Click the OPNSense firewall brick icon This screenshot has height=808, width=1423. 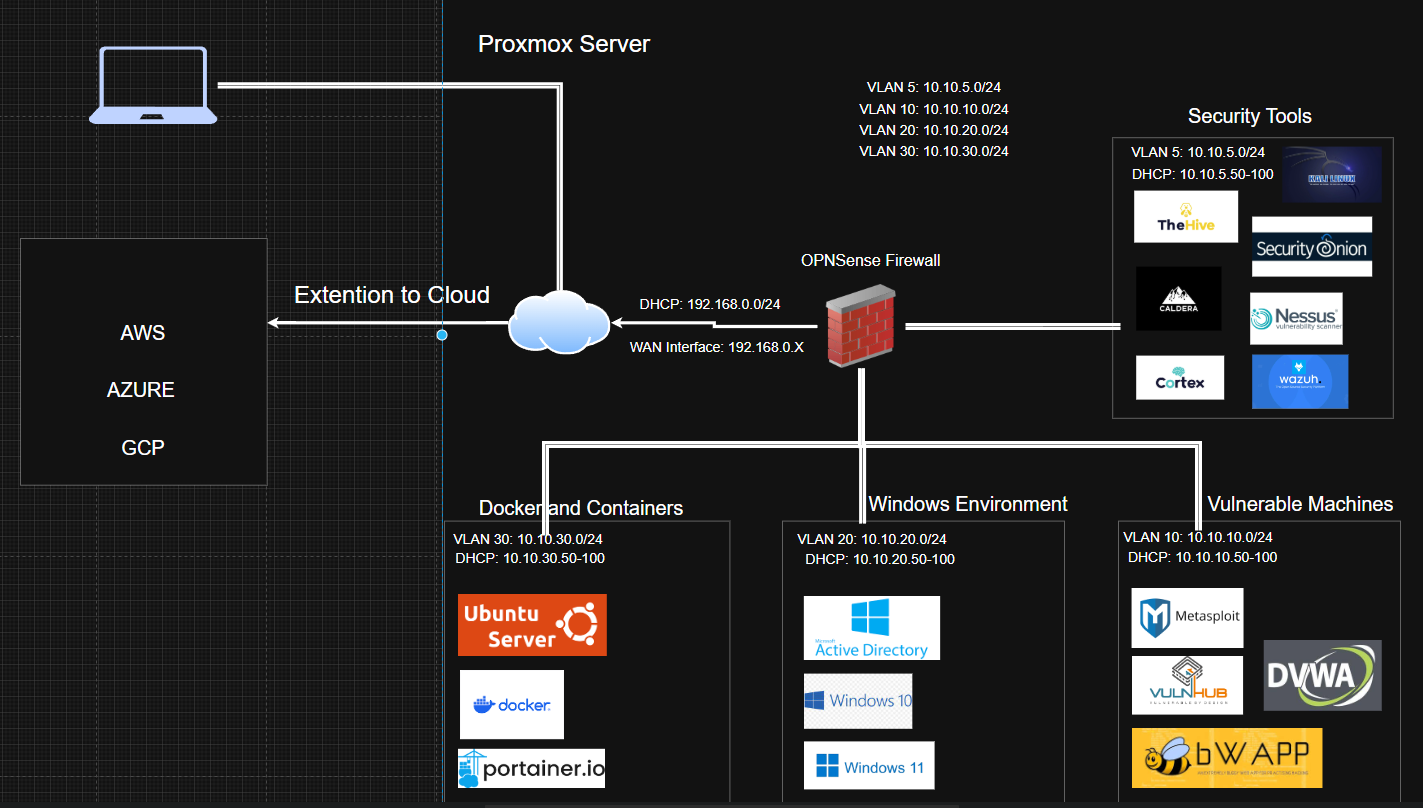click(x=858, y=326)
